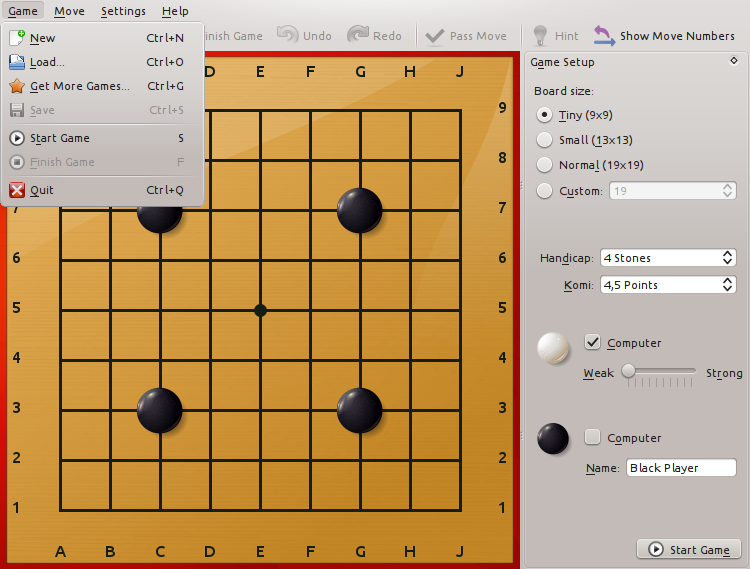Select the Small (13x13) board size
Screen dimensions: 750x569
(545, 140)
